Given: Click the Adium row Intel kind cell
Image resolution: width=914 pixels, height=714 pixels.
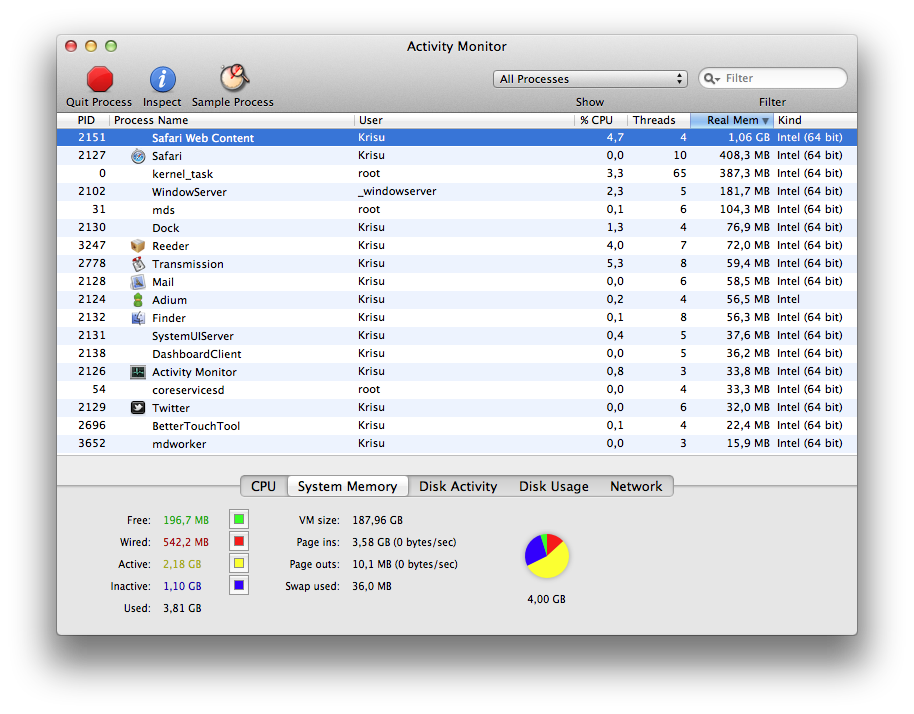Looking at the screenshot, I should click(x=788, y=300).
